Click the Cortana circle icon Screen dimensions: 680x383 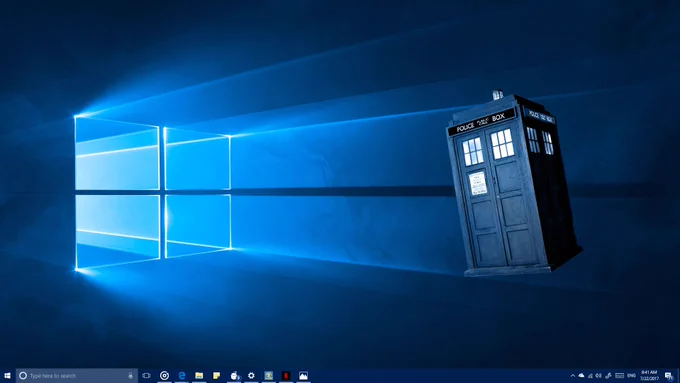pos(23,376)
